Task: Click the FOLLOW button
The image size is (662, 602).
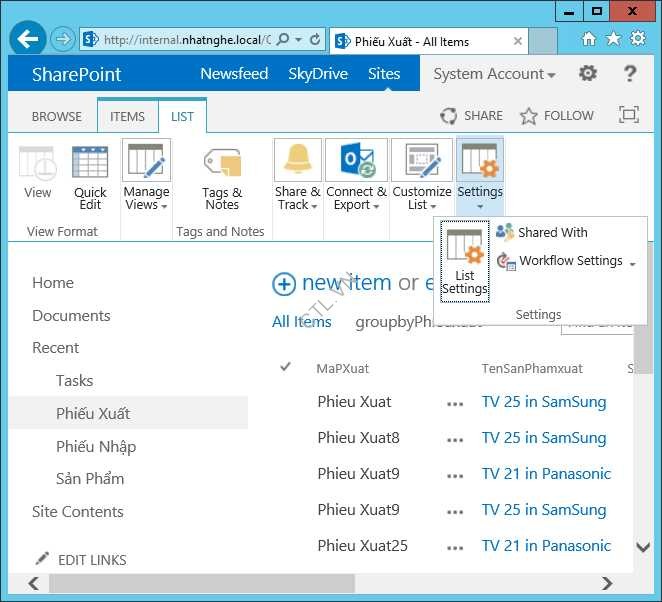Action: [x=557, y=116]
